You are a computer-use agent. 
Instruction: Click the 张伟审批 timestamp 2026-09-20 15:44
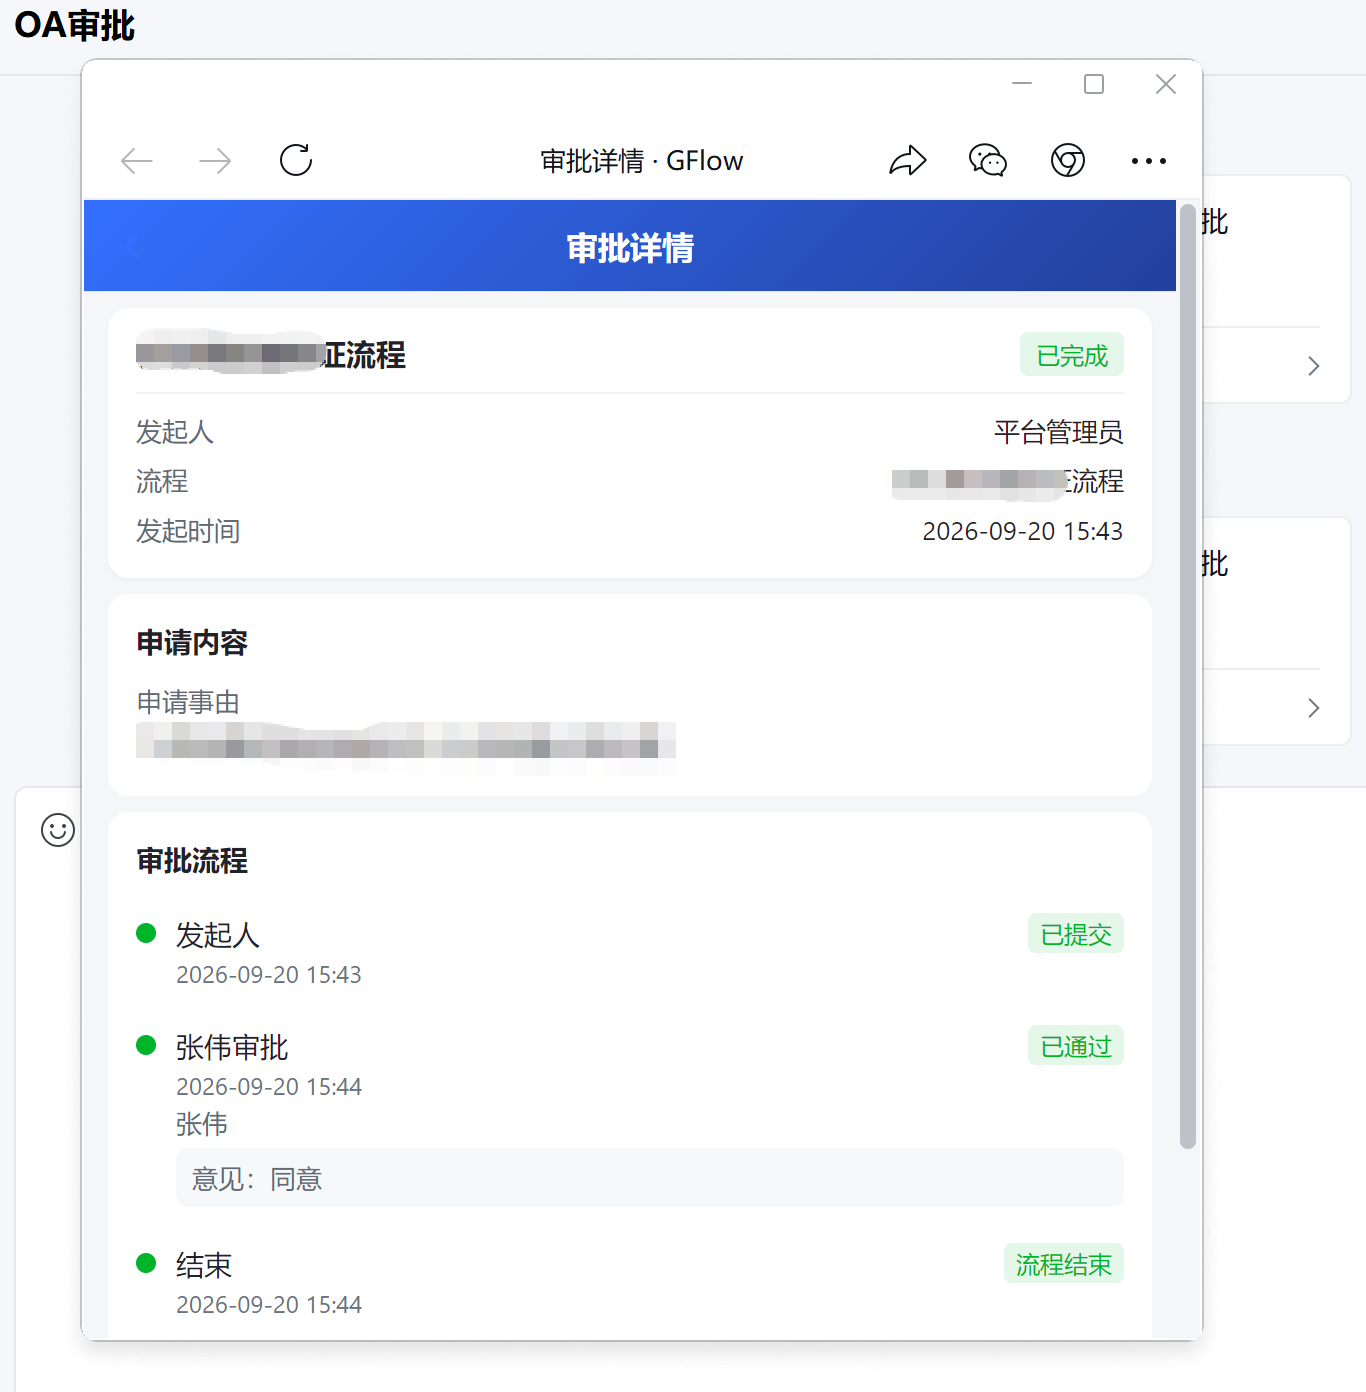[x=269, y=1087]
